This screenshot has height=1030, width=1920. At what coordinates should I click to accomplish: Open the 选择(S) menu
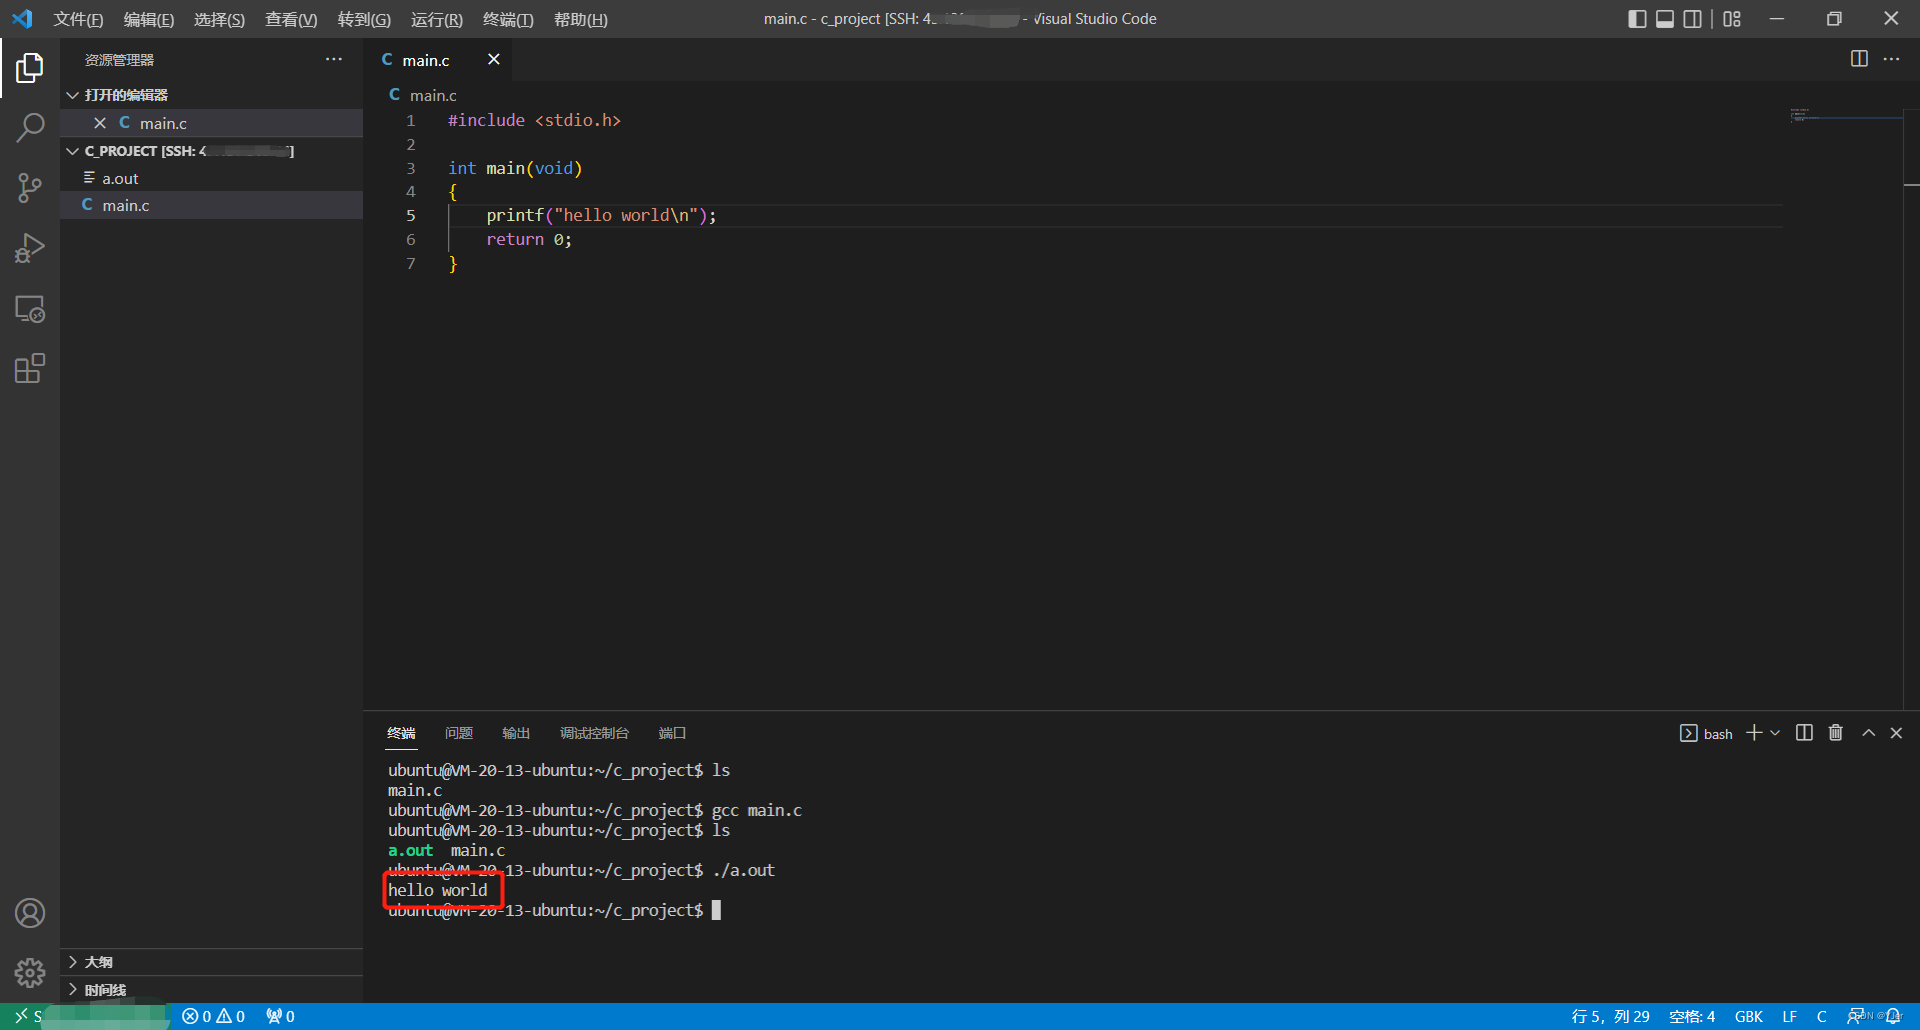219,19
